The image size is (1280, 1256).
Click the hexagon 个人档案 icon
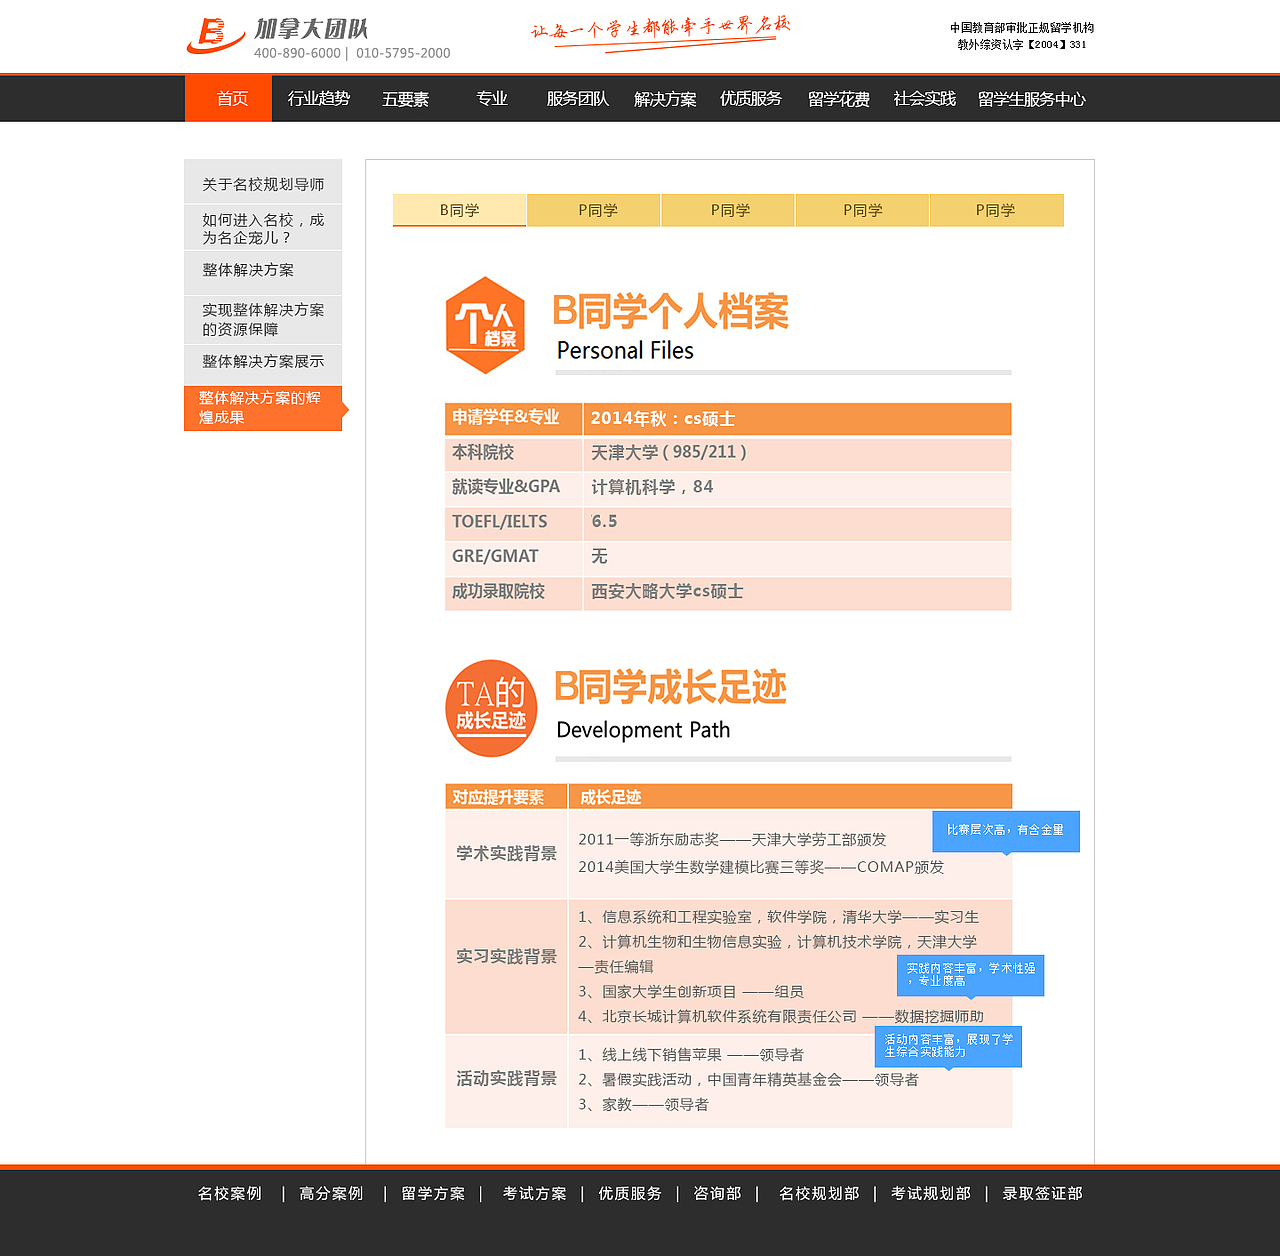[x=485, y=325]
